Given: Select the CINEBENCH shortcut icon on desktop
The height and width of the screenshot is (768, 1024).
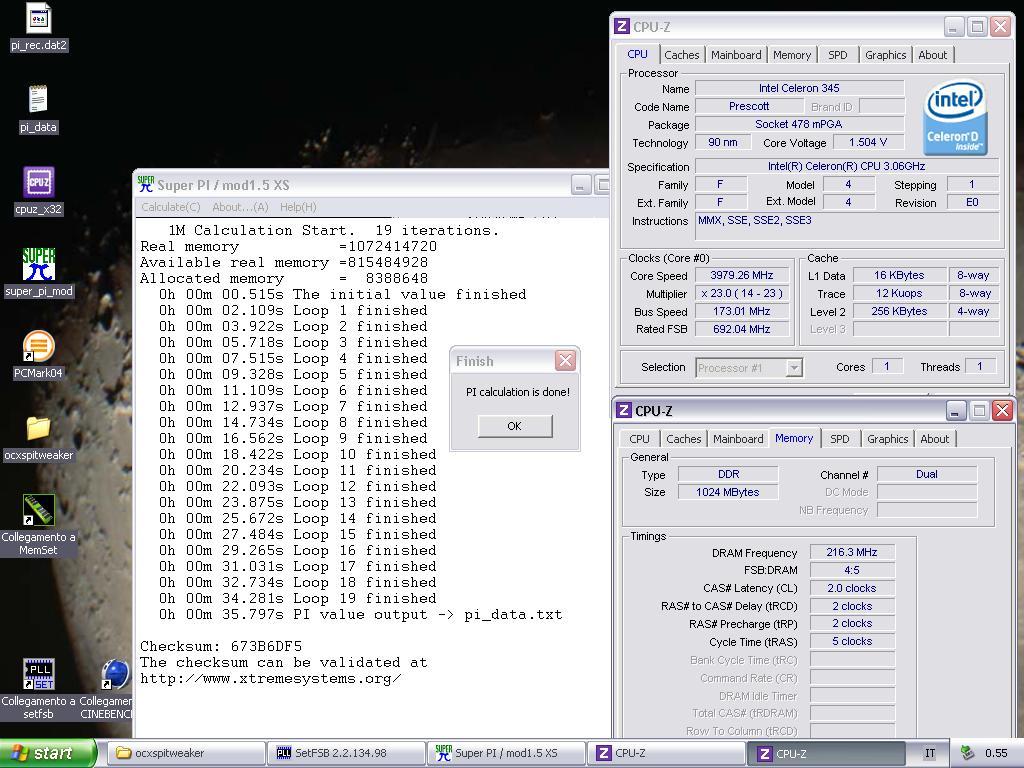Looking at the screenshot, I should (116, 674).
